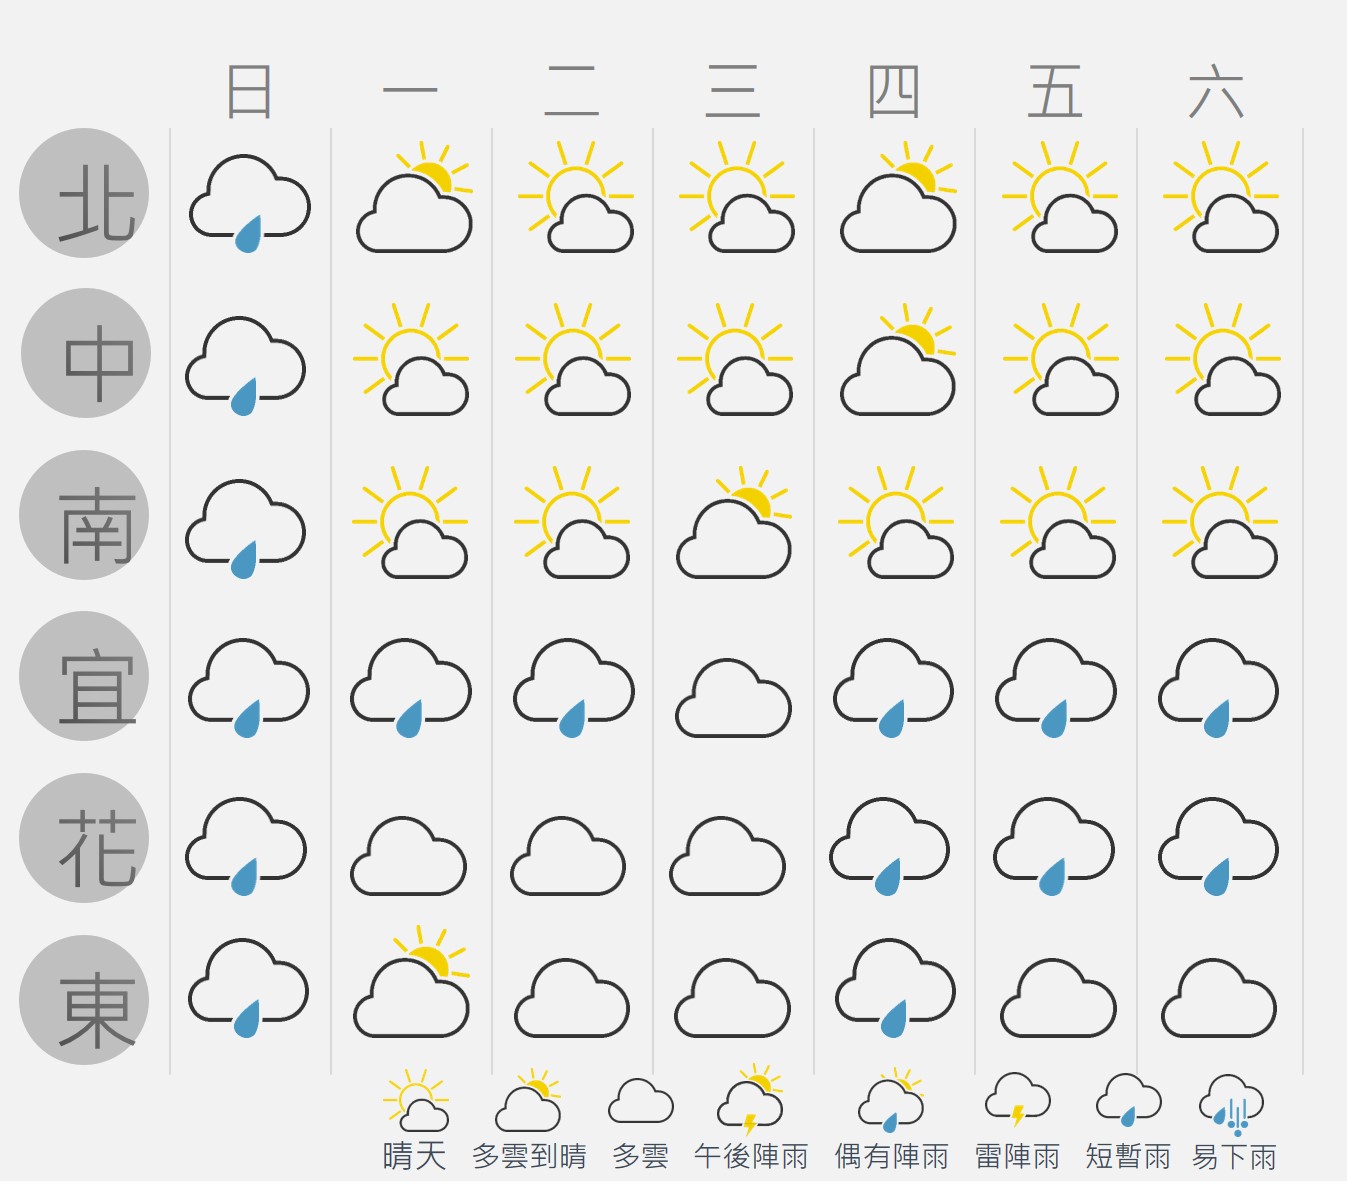Select the 北 region circle
This screenshot has height=1197, width=1347.
(x=84, y=193)
